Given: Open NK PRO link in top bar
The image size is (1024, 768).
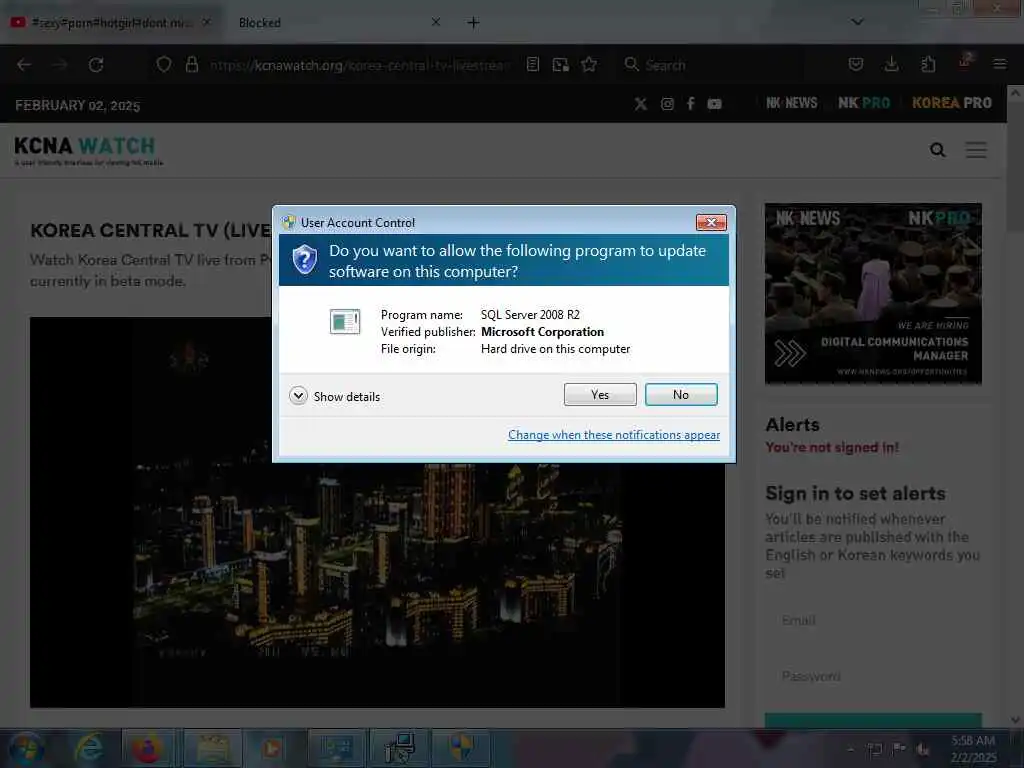Looking at the screenshot, I should (x=864, y=103).
